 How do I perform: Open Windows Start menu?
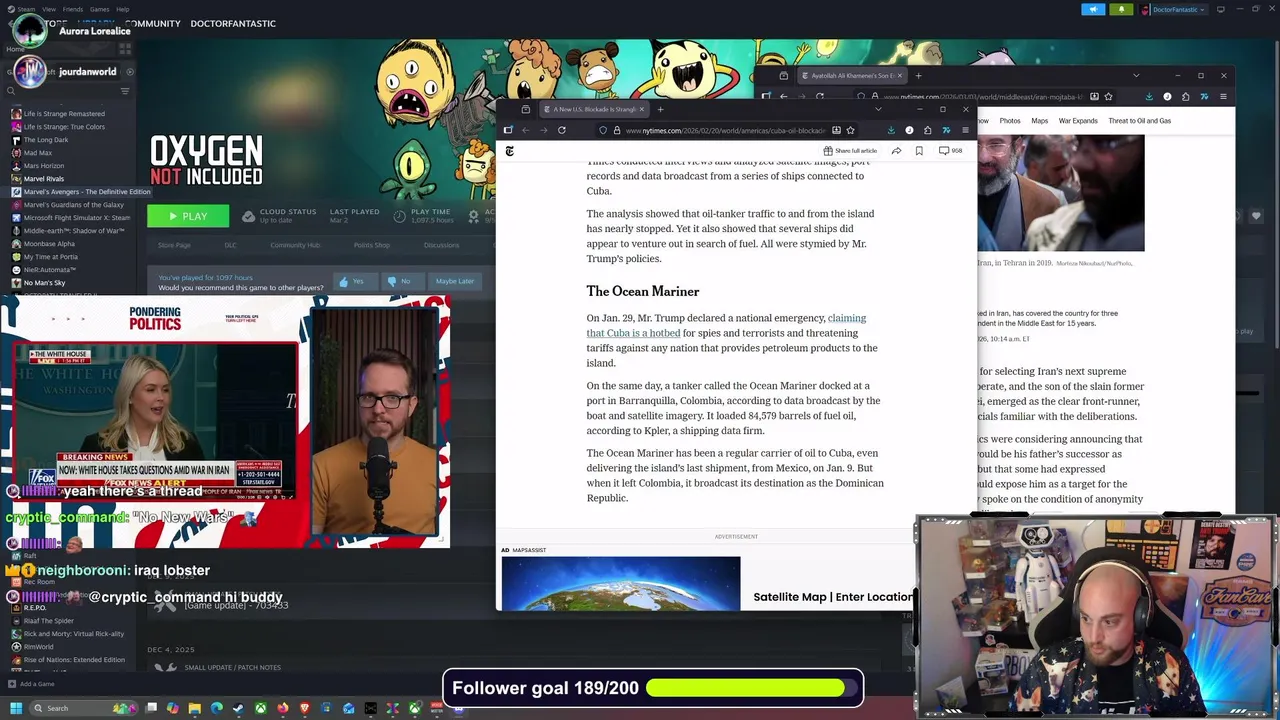(x=16, y=708)
